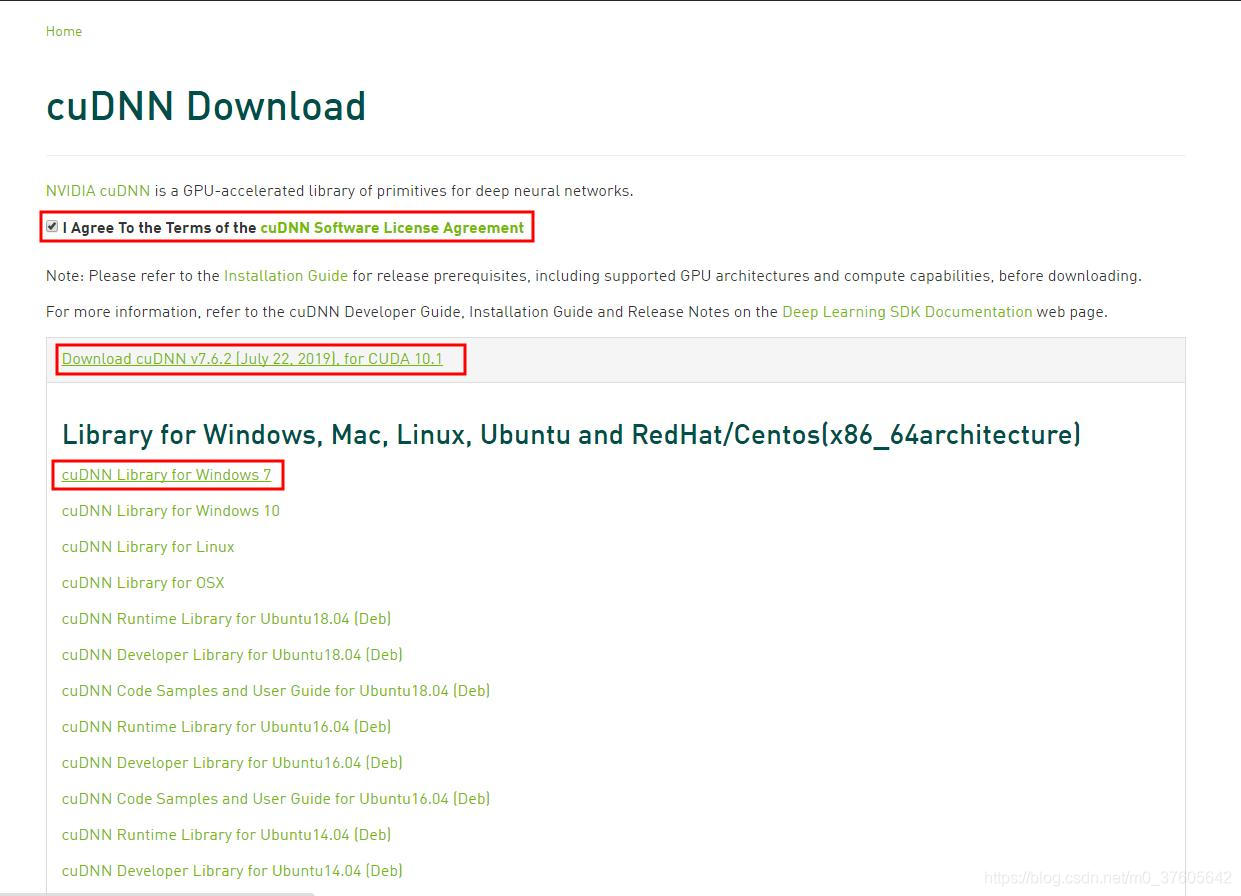1241x896 pixels.
Task: Get cuDNN Runtime Library for Ubuntu14.04
Action: 226,834
